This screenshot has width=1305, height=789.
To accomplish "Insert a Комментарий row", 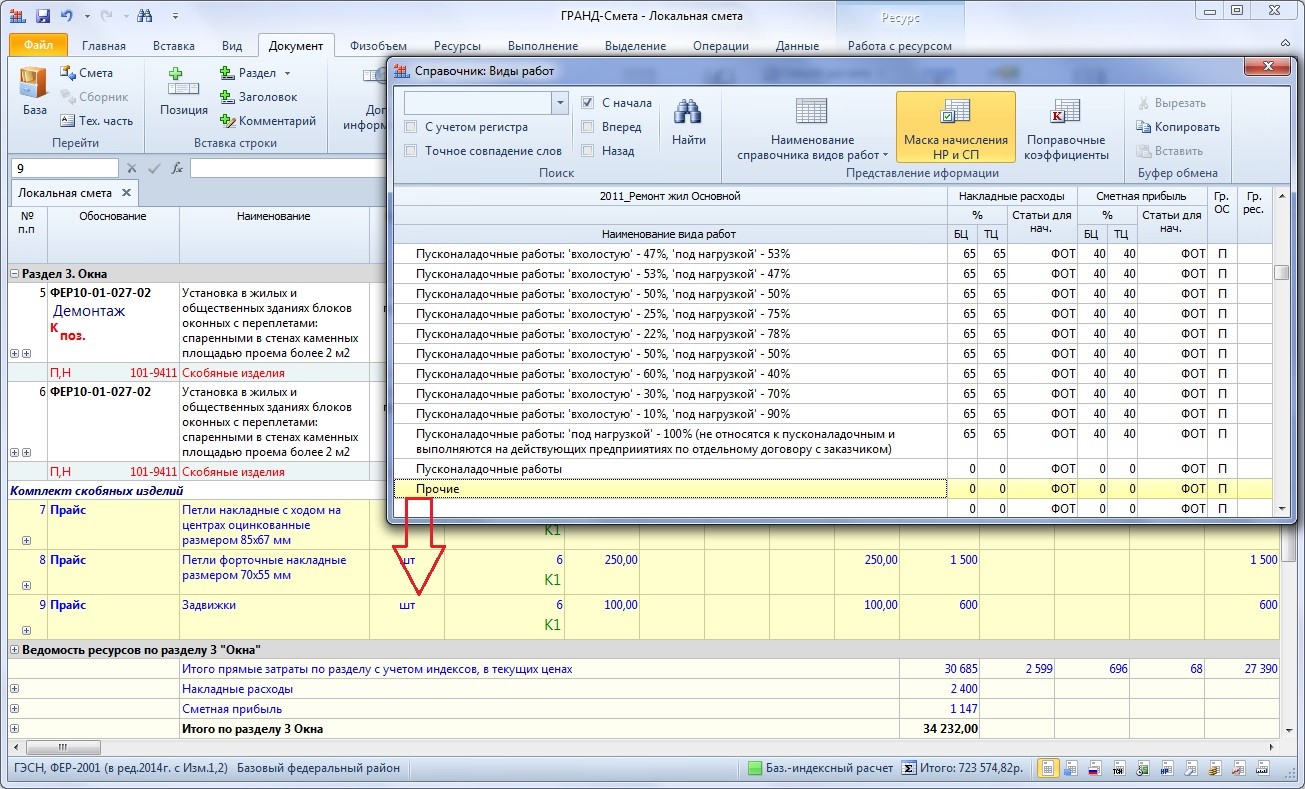I will (x=267, y=121).
